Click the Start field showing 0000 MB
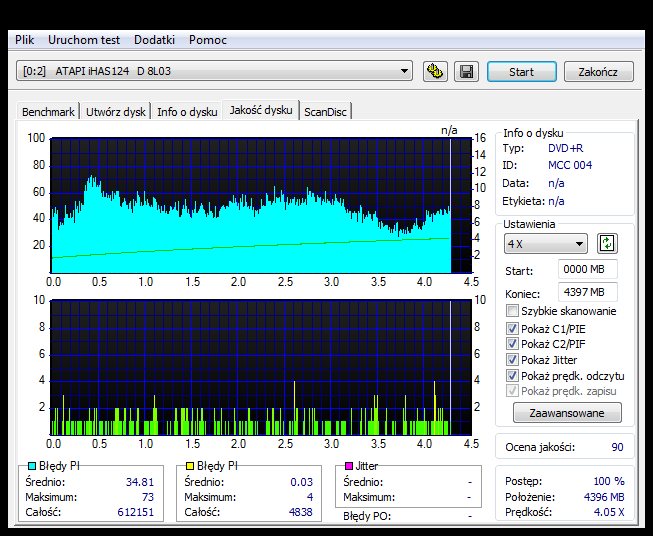Screen dimensions: 653x536 (x=588, y=269)
